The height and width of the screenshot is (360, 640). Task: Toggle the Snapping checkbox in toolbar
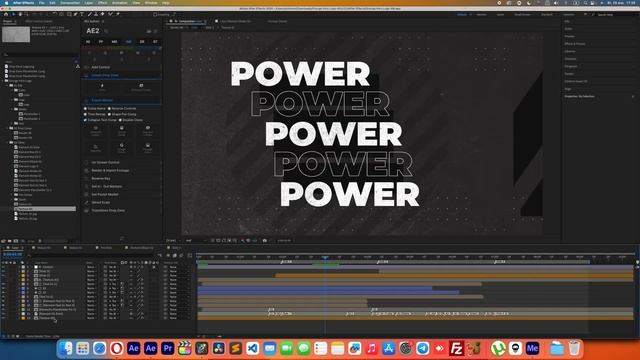point(155,15)
